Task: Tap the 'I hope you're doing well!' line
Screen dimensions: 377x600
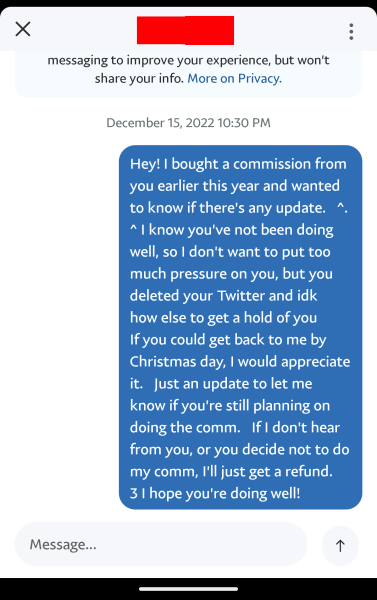Action: point(220,493)
